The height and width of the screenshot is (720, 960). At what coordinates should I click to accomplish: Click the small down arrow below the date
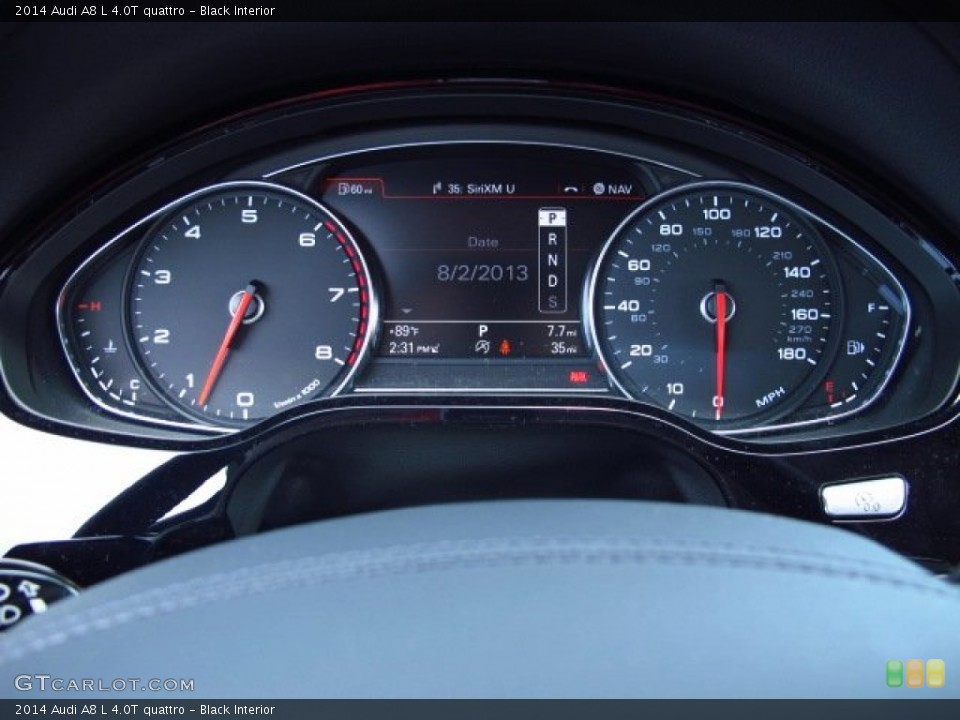coord(407,311)
